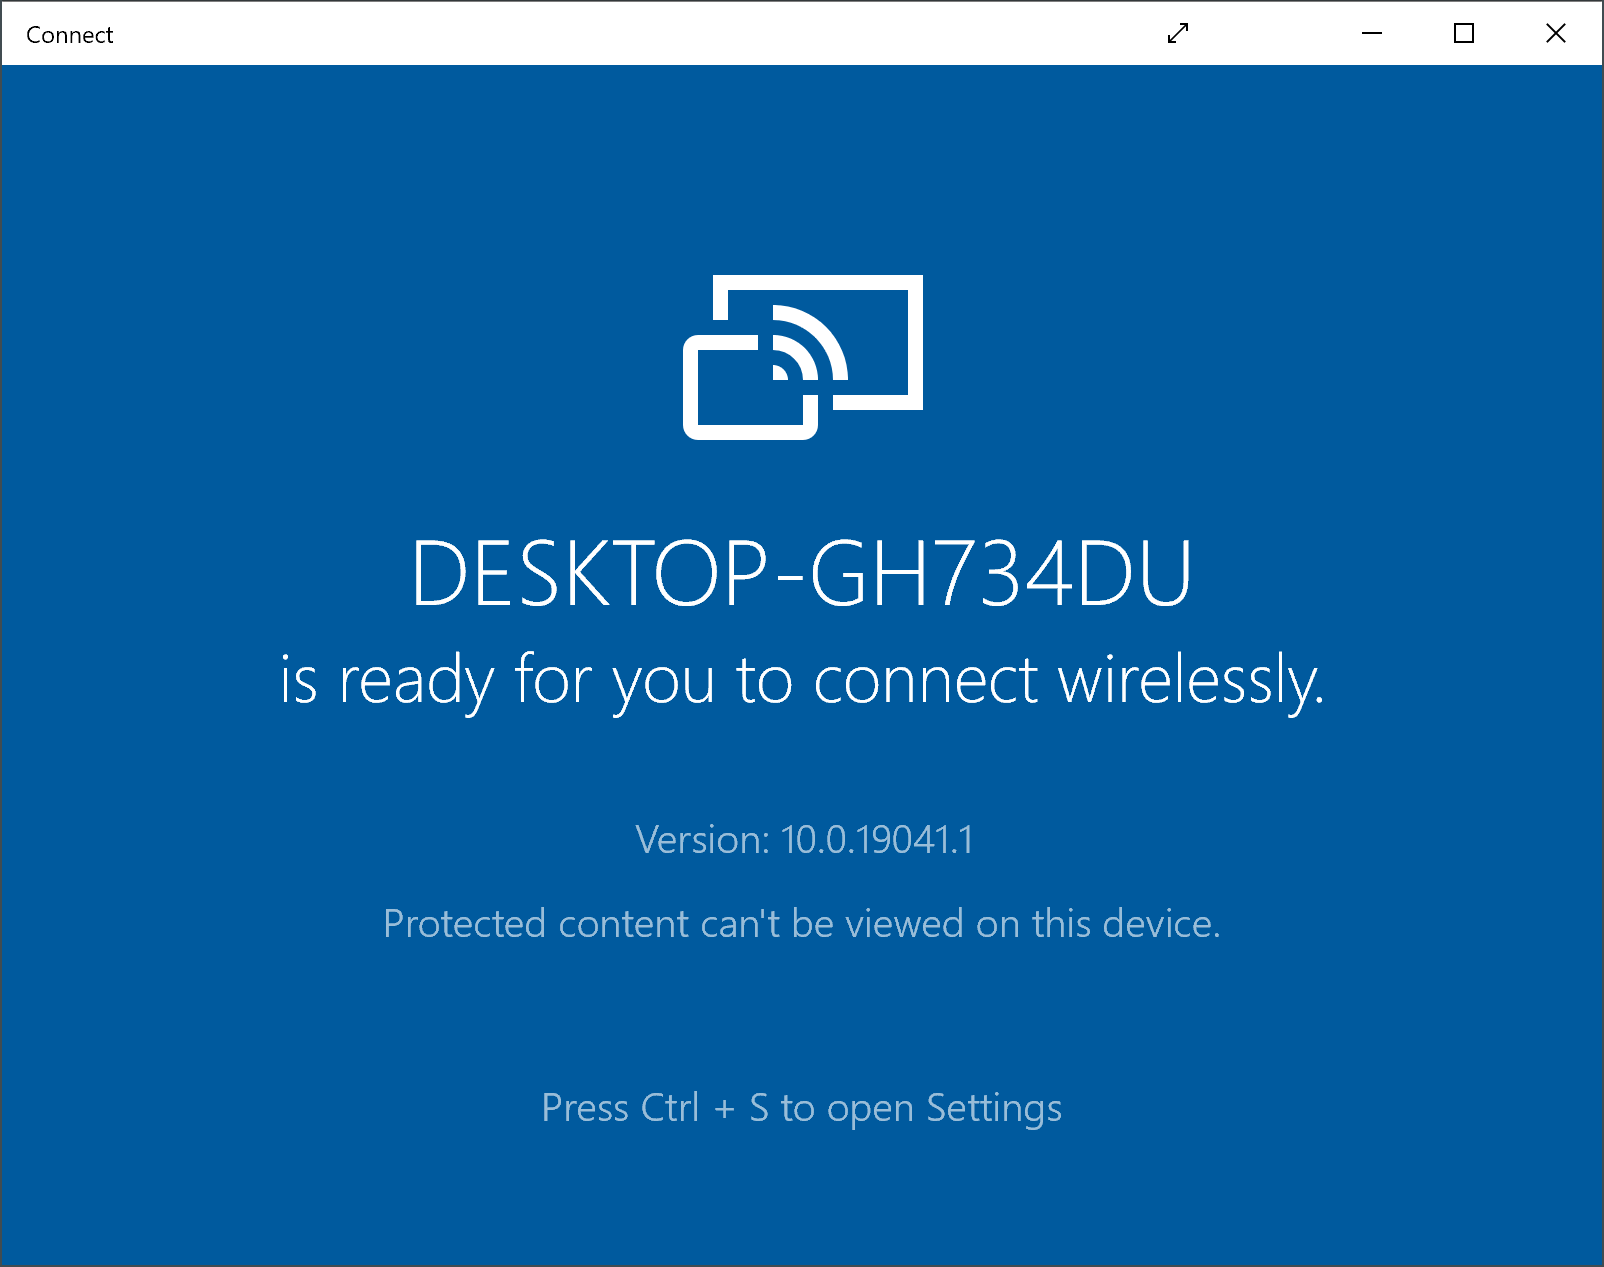
Task: Click the full-screen expand arrows icon
Action: (1178, 33)
